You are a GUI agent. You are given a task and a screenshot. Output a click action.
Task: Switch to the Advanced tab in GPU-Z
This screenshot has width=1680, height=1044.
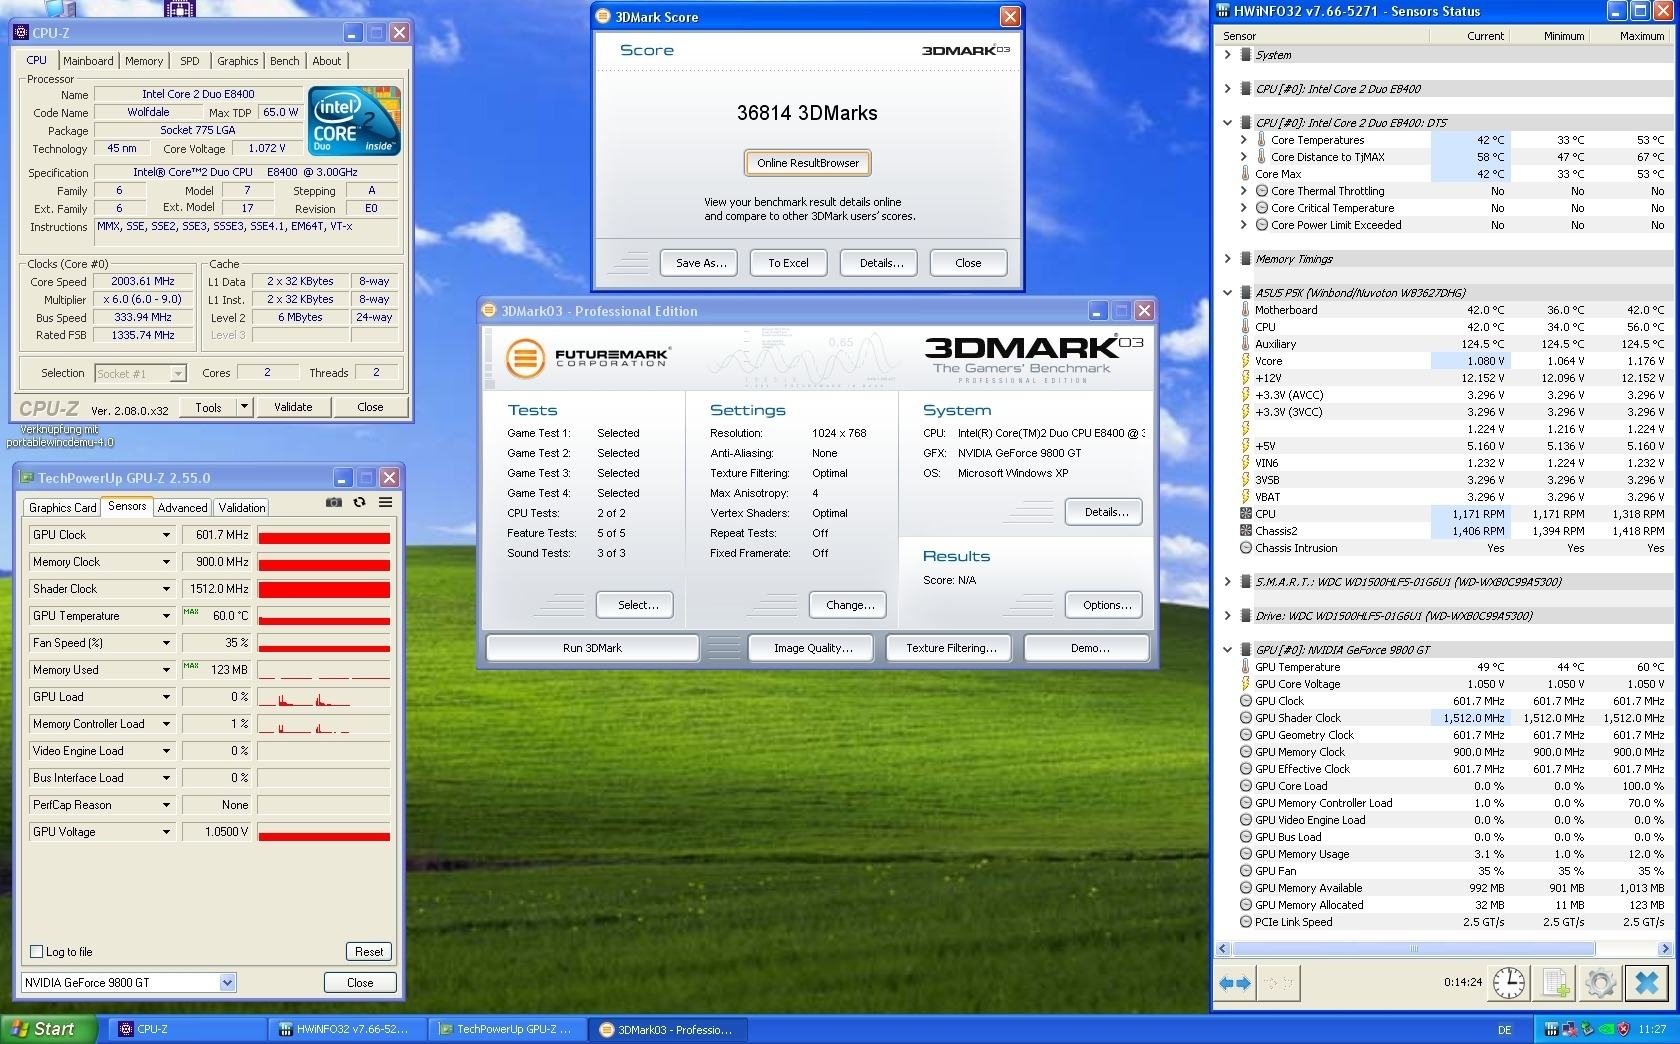[182, 507]
